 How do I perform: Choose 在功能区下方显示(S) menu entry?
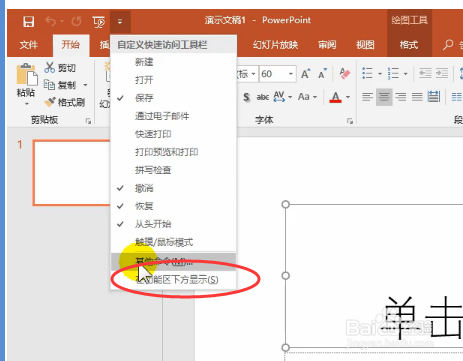(x=173, y=279)
